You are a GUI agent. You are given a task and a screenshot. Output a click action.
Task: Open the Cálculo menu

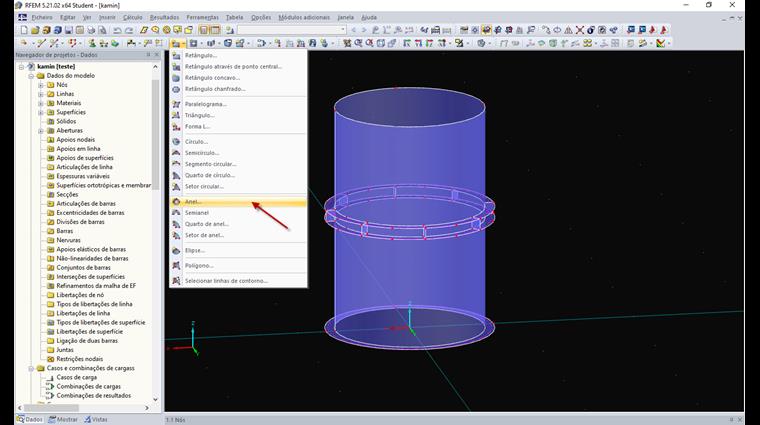[x=132, y=17]
